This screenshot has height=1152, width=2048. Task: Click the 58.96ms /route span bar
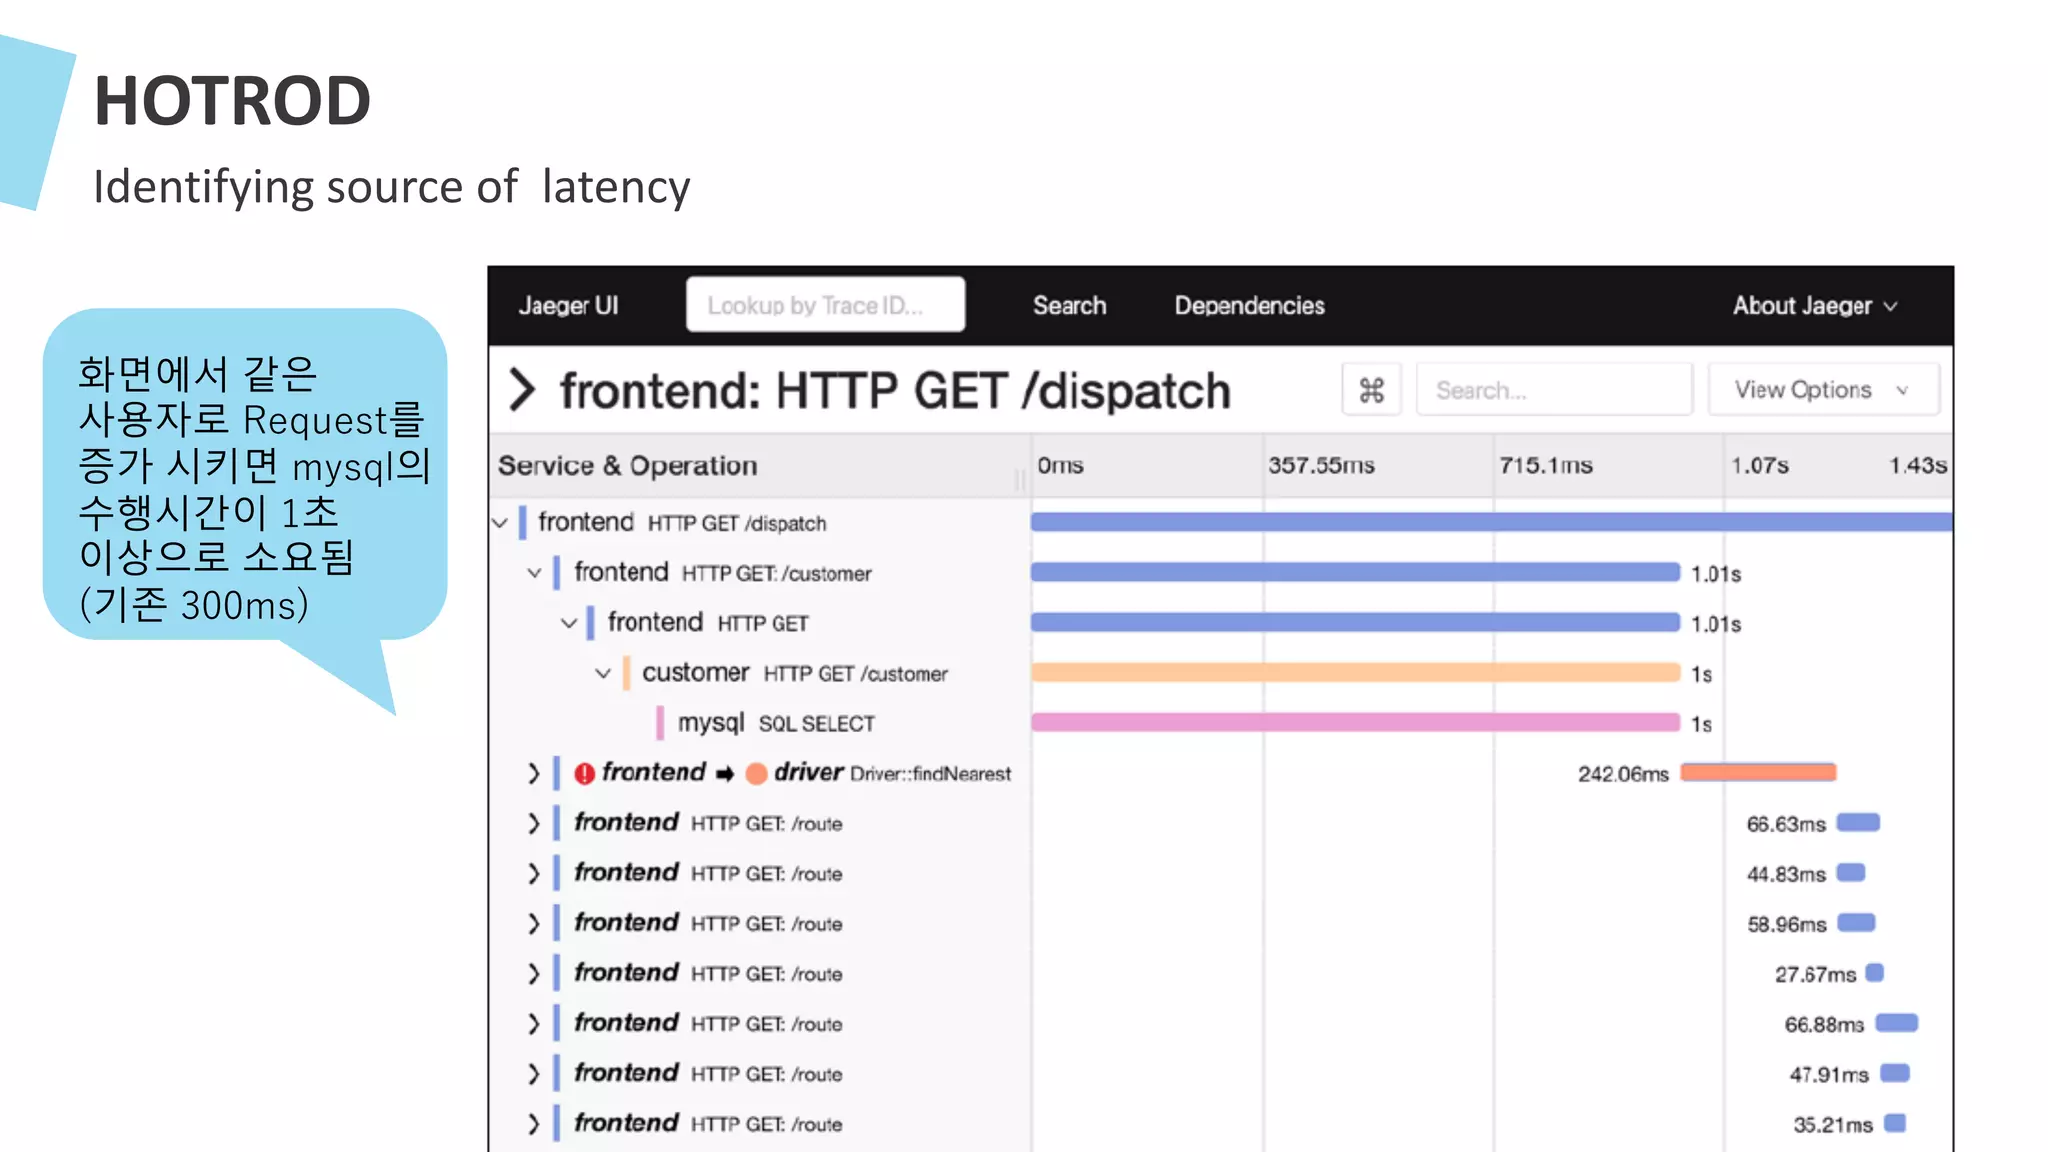(x=1856, y=923)
